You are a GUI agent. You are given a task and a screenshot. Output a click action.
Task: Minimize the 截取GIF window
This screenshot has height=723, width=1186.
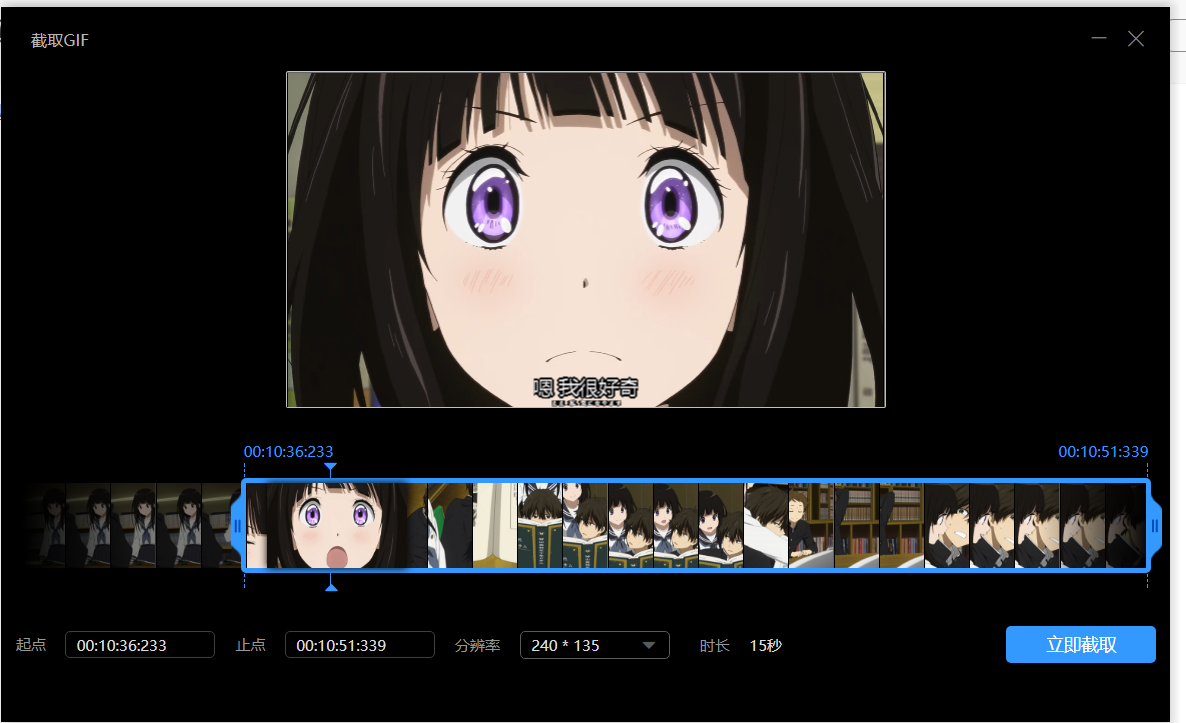1099,39
